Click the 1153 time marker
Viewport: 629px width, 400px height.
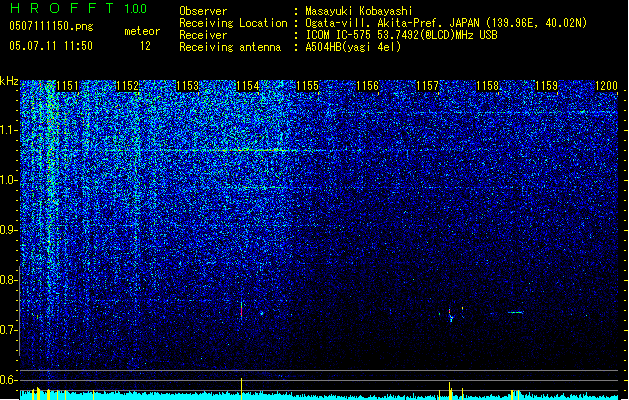[187, 86]
